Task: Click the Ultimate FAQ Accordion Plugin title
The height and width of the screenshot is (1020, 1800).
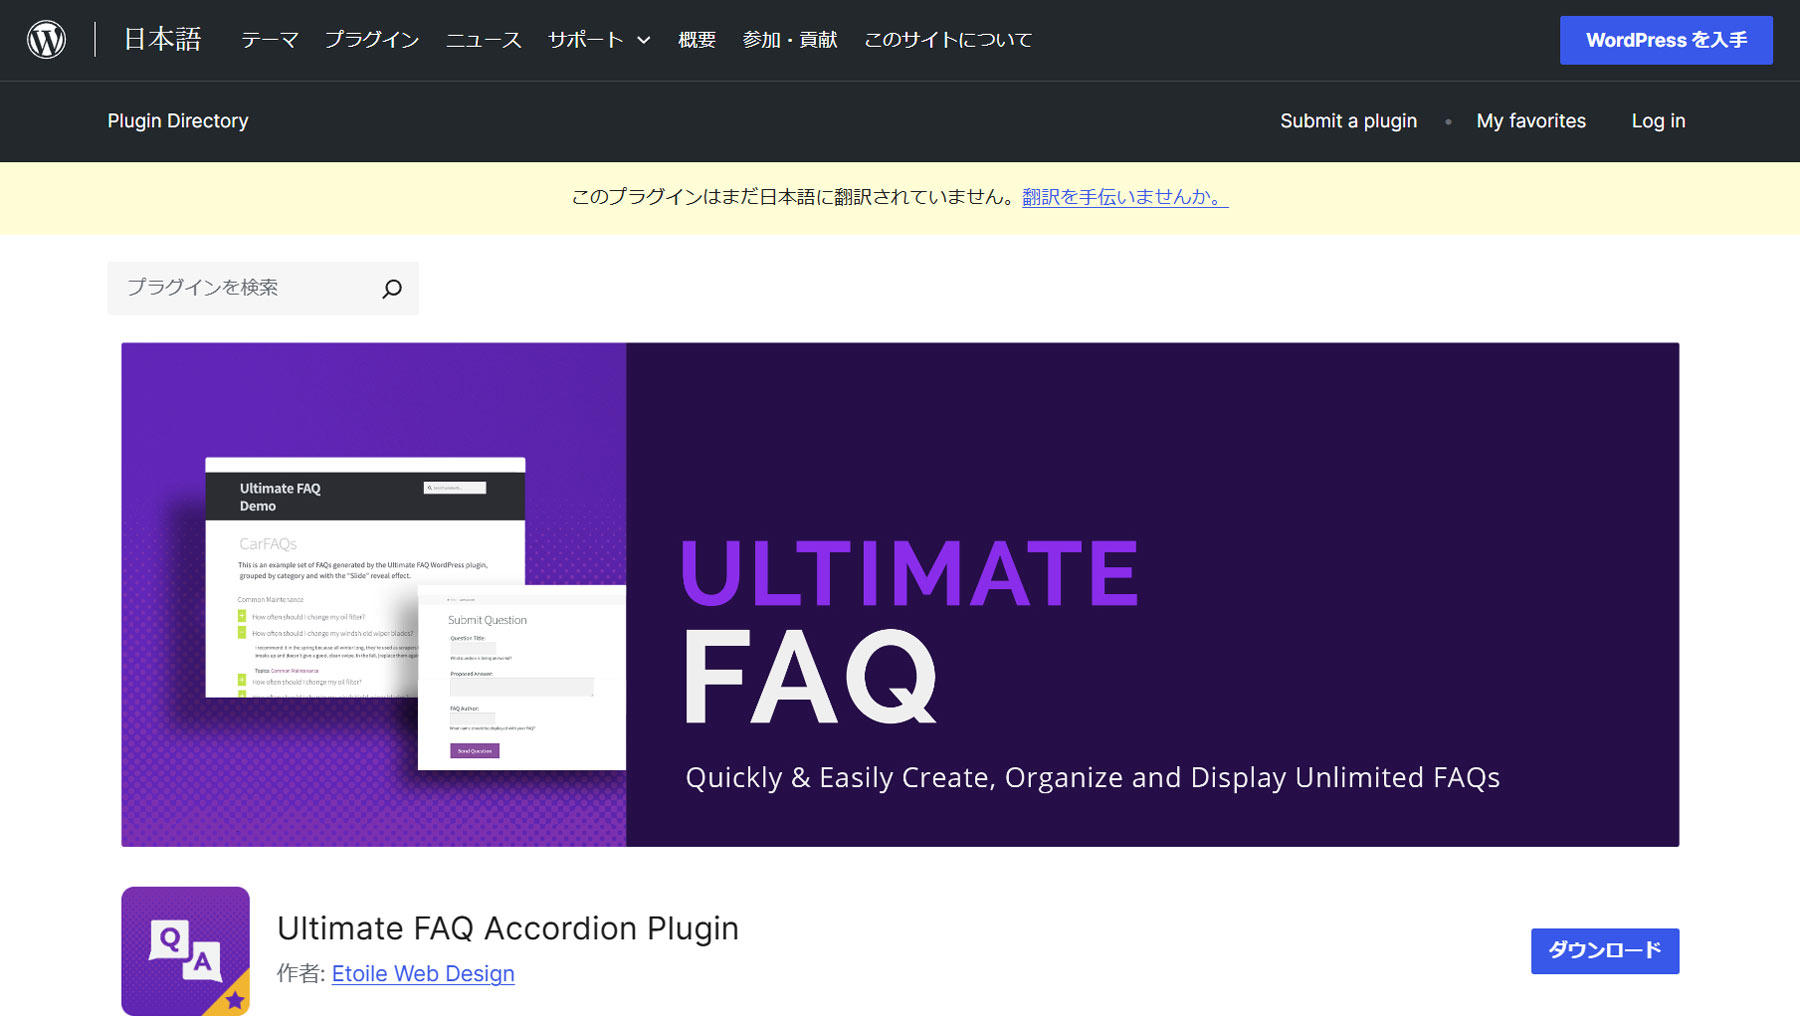Action: point(508,928)
